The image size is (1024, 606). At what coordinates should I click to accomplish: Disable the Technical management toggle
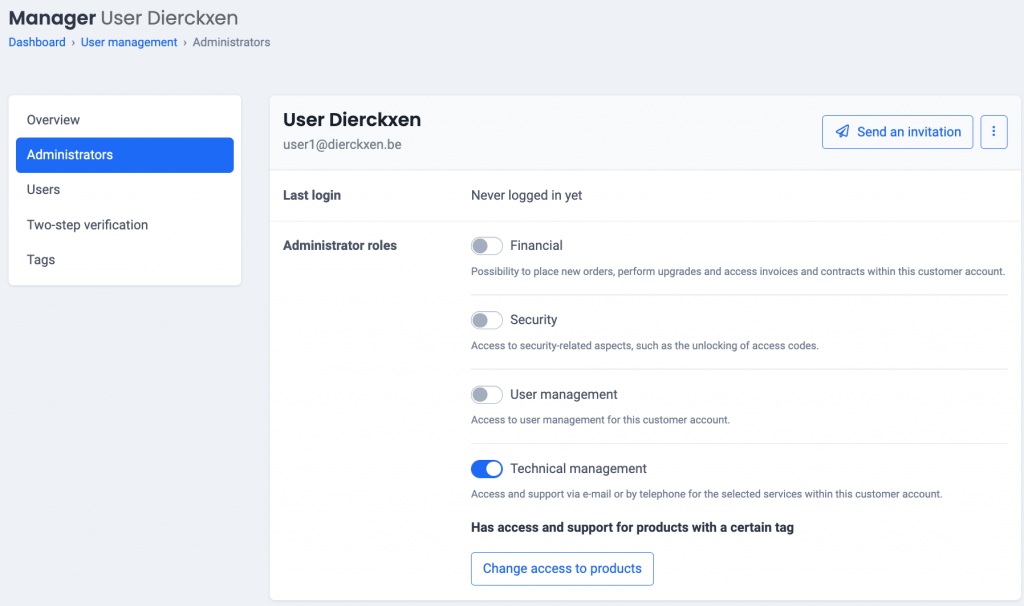click(x=487, y=469)
